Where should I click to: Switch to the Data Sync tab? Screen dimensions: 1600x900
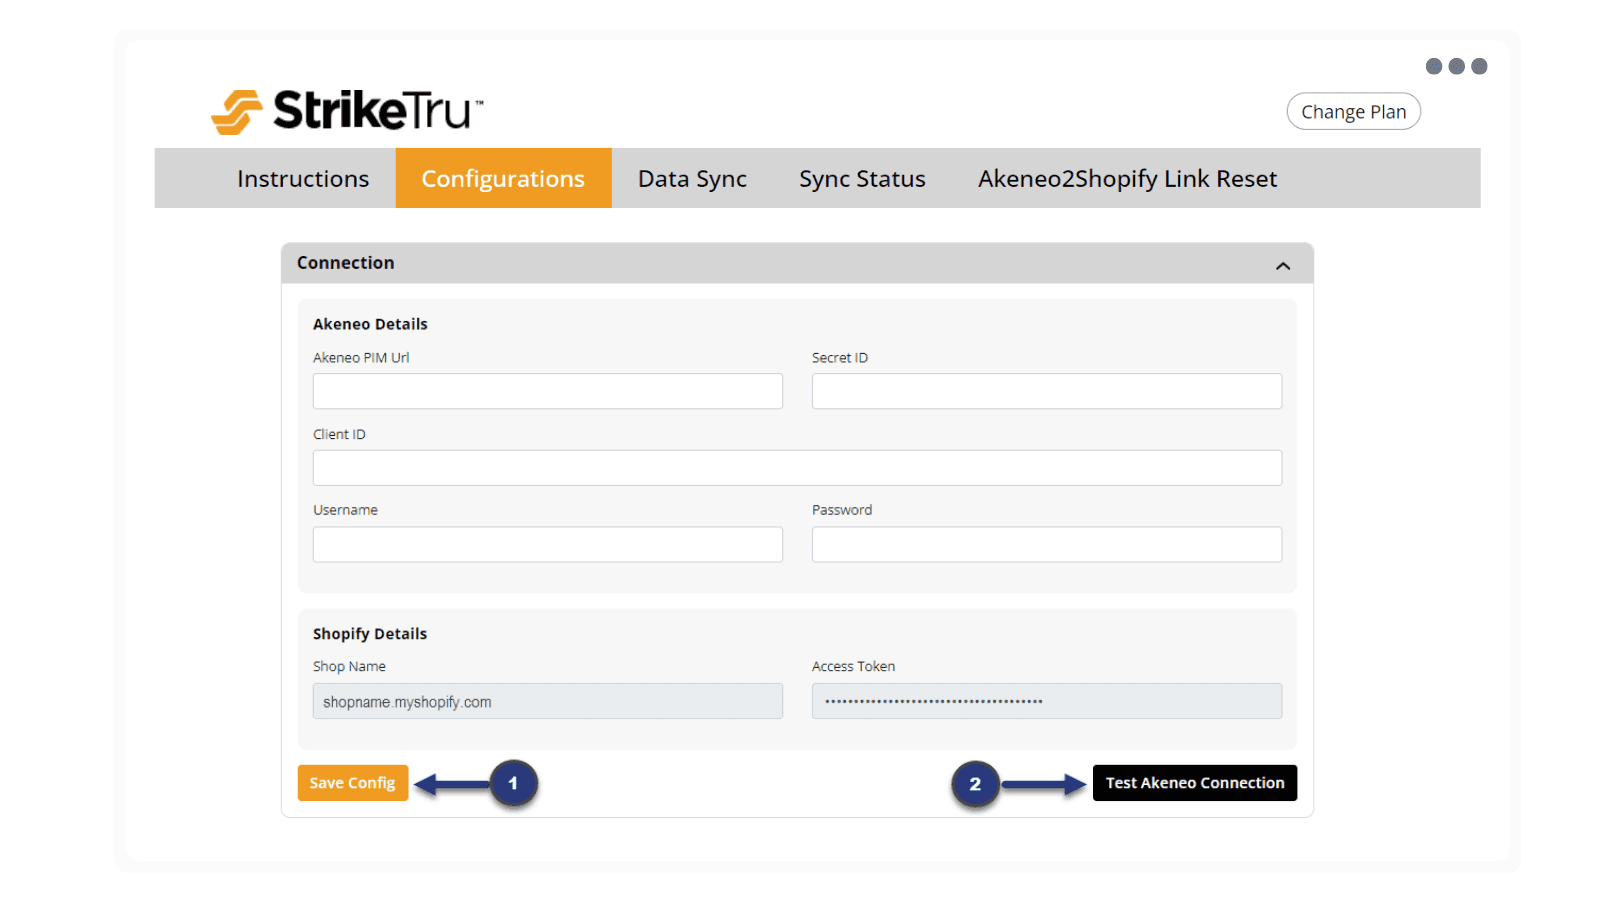692,178
